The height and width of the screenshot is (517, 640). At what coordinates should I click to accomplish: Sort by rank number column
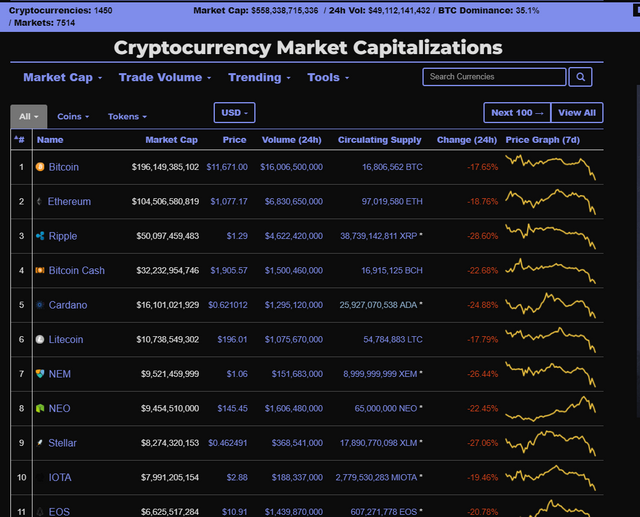[x=20, y=140]
